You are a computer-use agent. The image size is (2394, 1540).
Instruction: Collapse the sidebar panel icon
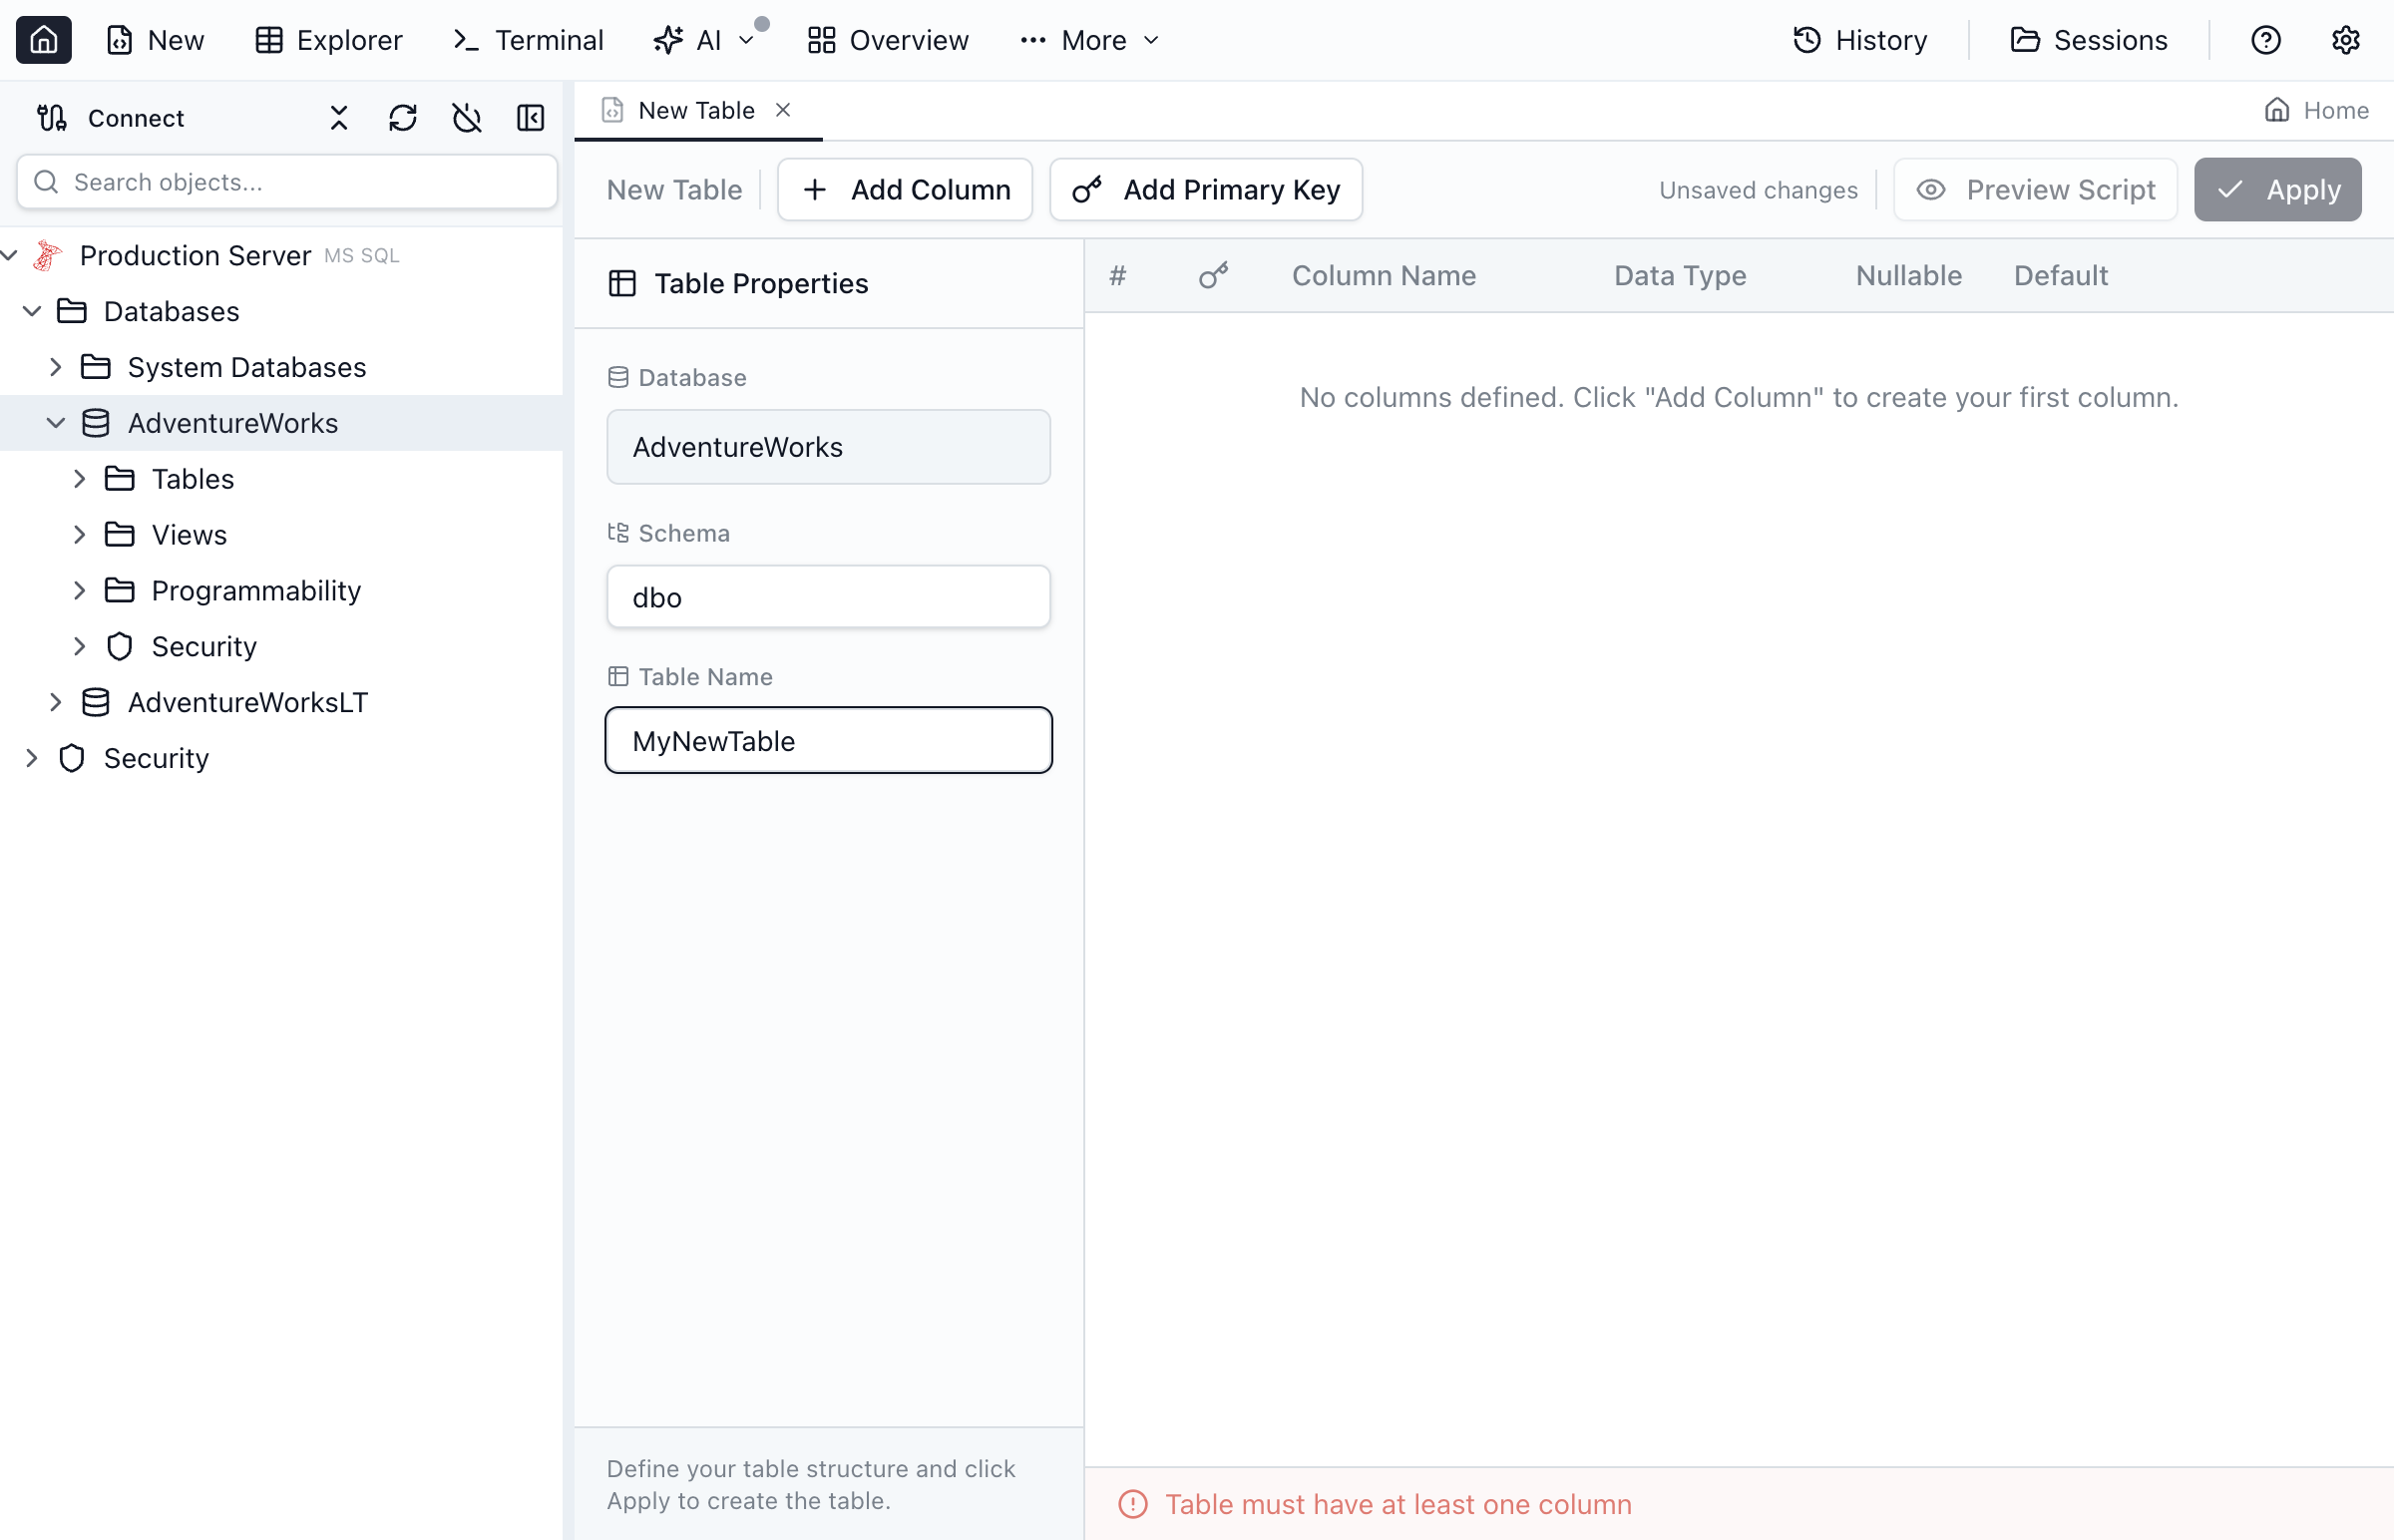tap(530, 118)
